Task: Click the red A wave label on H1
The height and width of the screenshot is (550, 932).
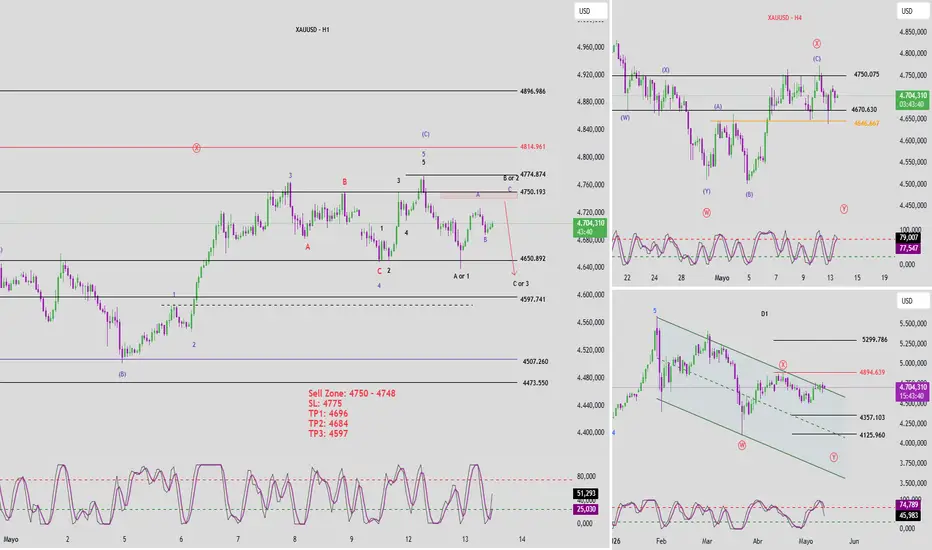Action: (307, 247)
